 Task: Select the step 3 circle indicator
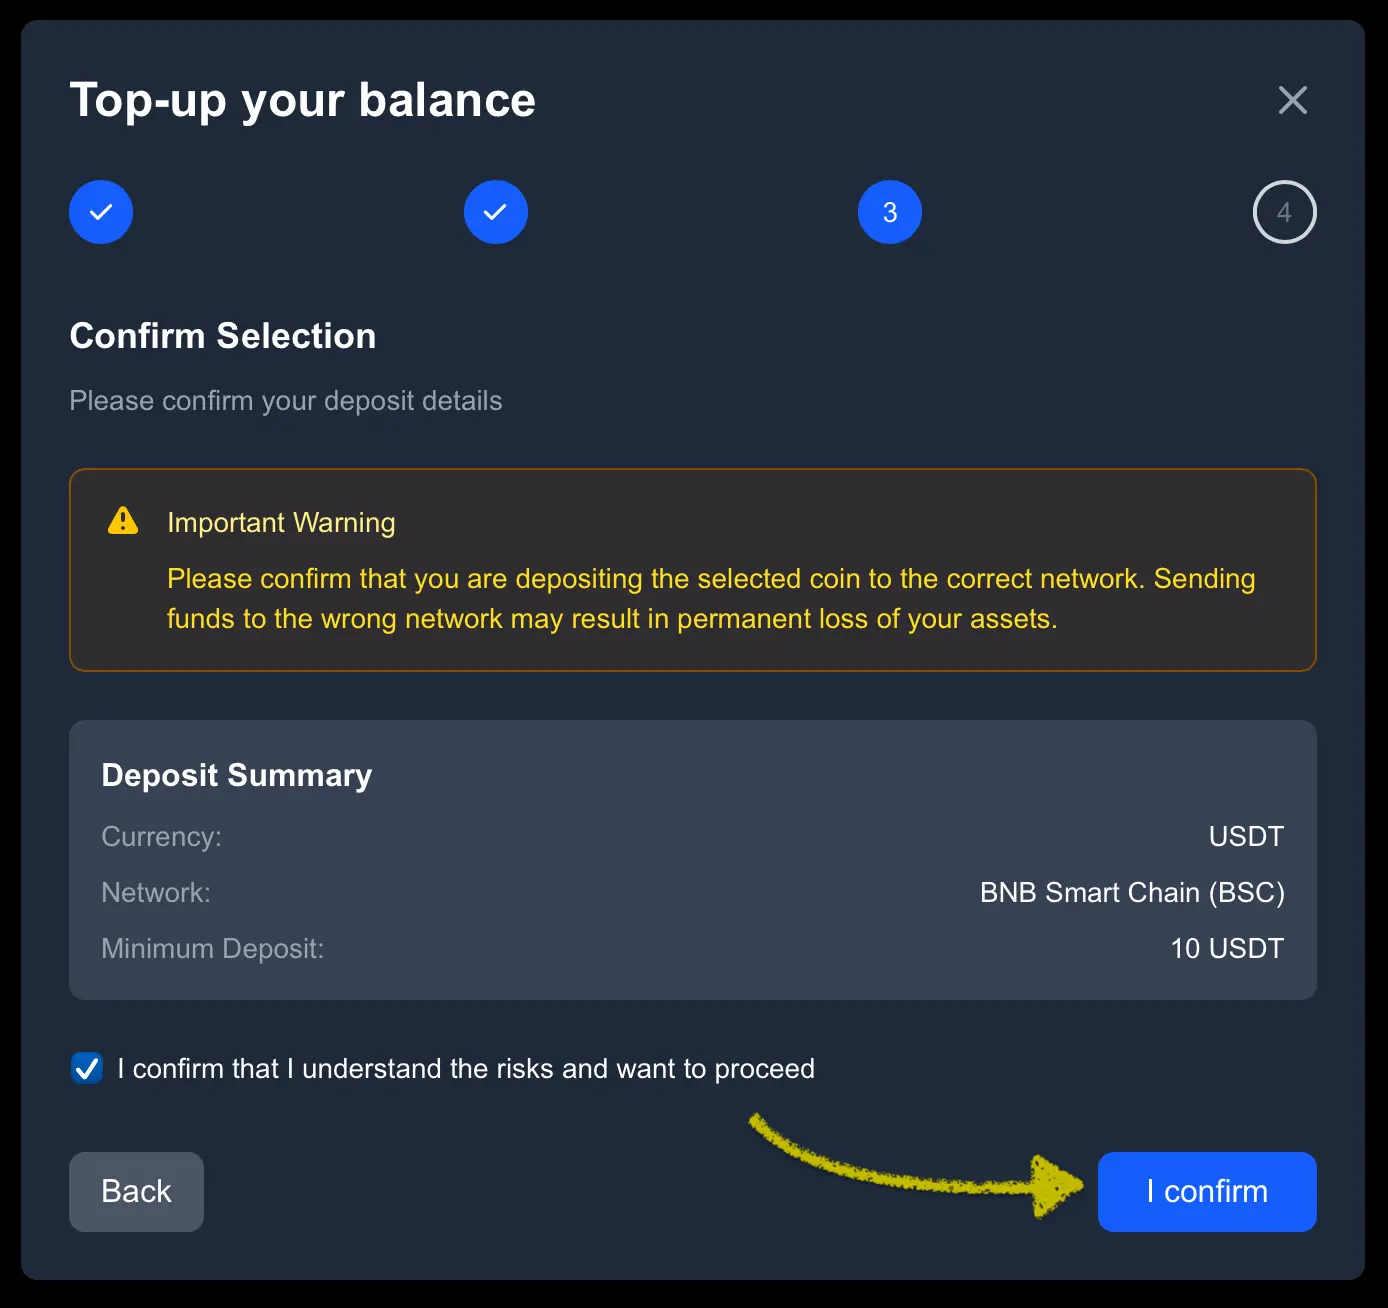[890, 212]
